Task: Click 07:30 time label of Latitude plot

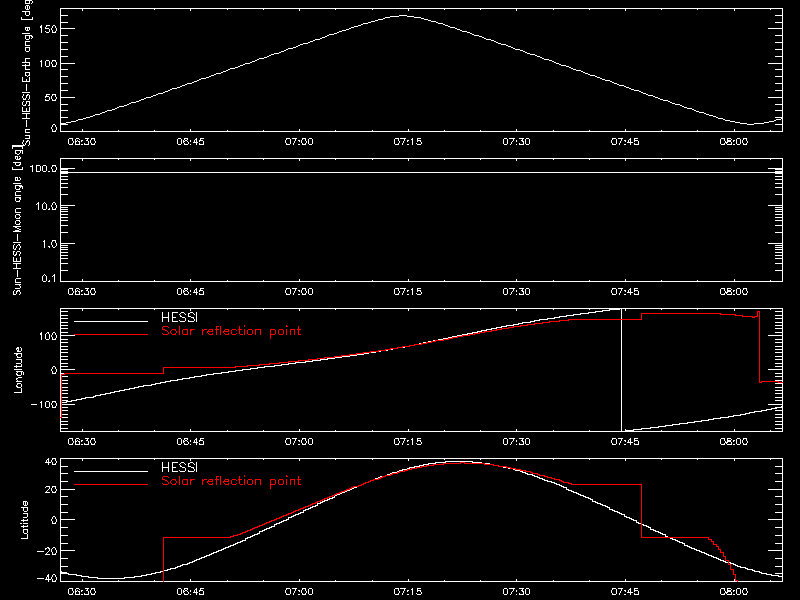Action: [516, 591]
